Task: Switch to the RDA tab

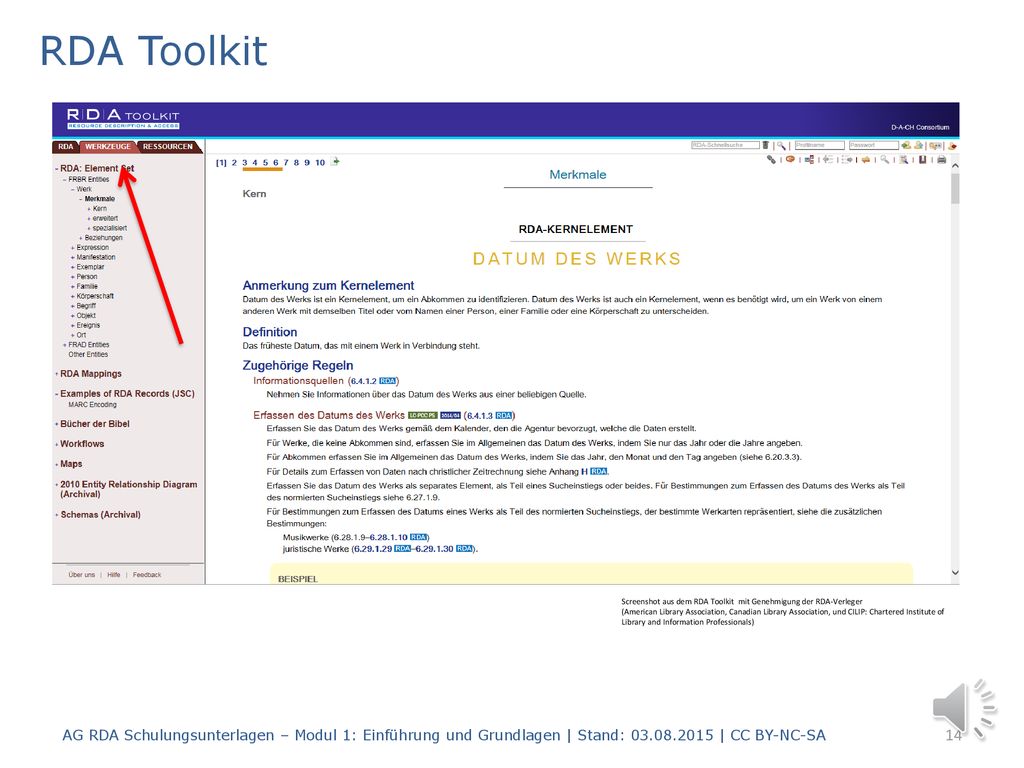Action: 66,146
